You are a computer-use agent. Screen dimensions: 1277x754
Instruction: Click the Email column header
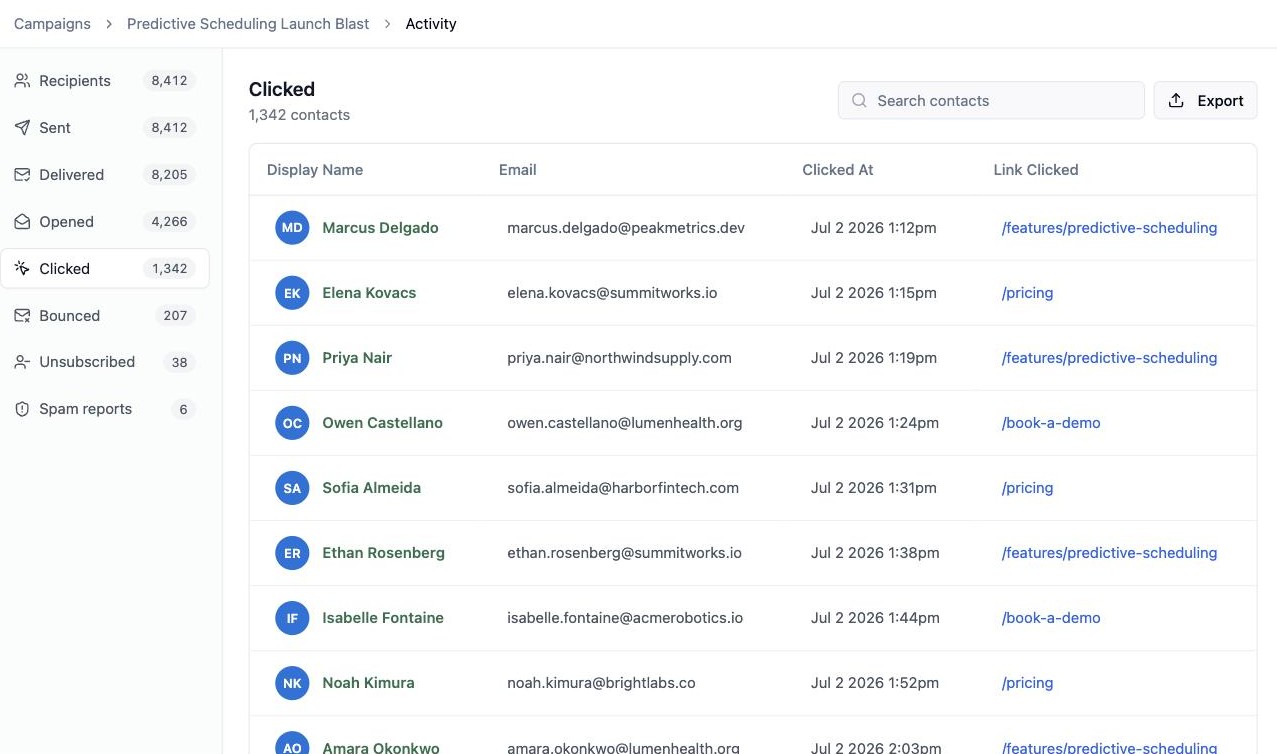(x=518, y=170)
